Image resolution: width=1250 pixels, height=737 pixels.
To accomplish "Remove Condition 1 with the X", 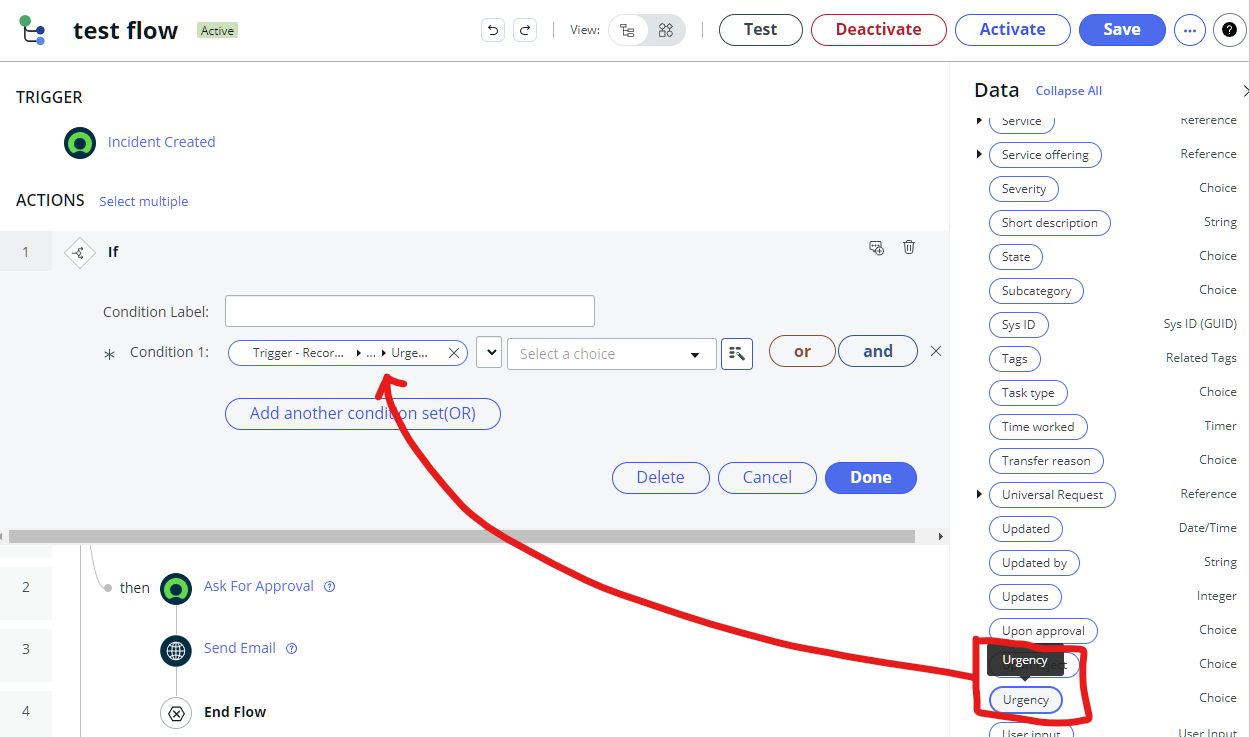I will pos(936,351).
